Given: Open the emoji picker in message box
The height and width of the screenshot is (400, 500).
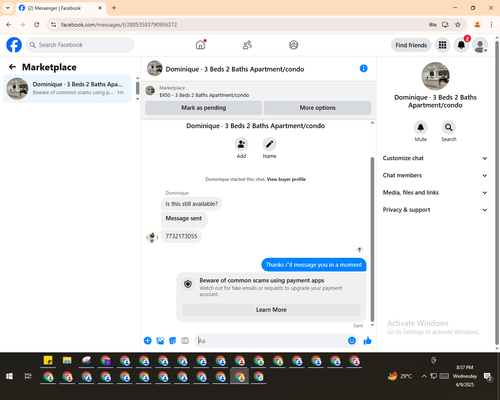Looking at the screenshot, I should point(352,341).
